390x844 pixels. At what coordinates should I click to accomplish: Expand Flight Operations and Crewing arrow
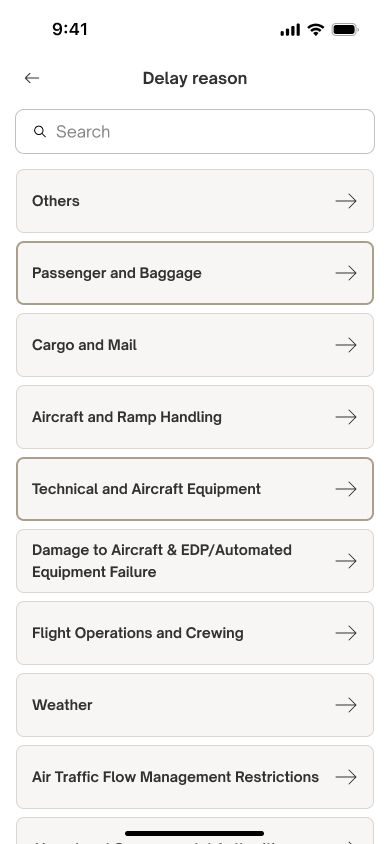[346, 633]
